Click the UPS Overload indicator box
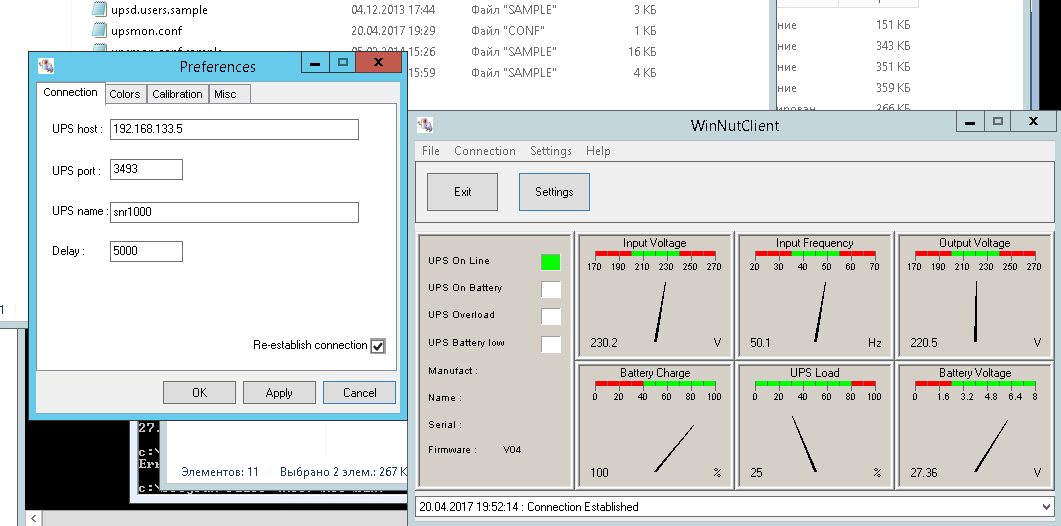Screen dimensions: 1061x526 tap(550, 316)
